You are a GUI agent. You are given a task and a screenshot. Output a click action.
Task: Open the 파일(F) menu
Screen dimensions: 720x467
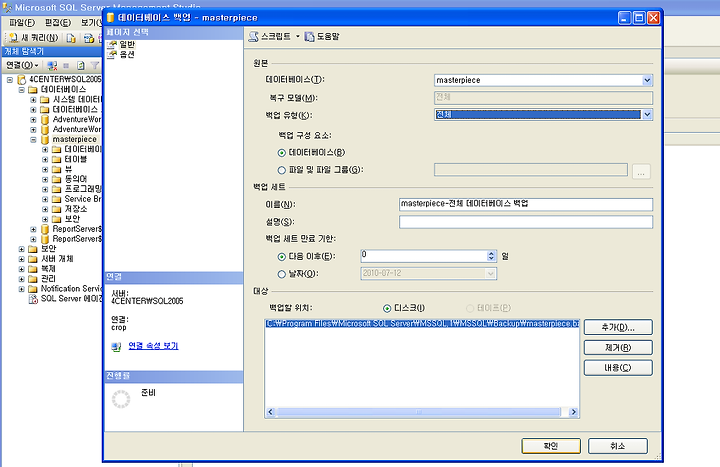(x=22, y=23)
